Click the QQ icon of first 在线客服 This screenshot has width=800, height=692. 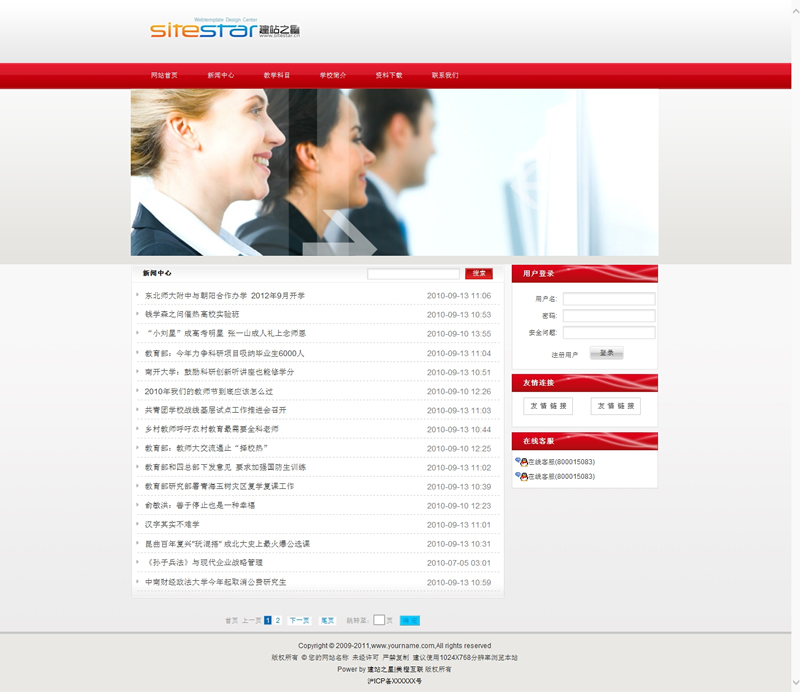pos(522,462)
